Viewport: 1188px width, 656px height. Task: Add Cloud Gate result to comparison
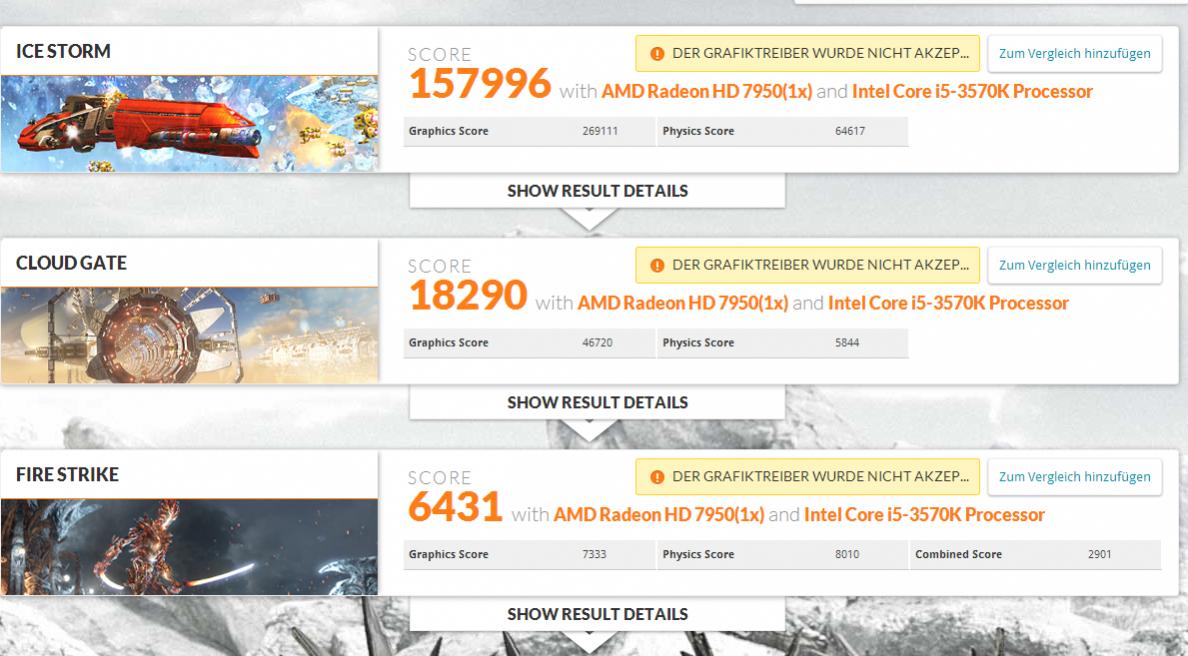tap(1074, 265)
